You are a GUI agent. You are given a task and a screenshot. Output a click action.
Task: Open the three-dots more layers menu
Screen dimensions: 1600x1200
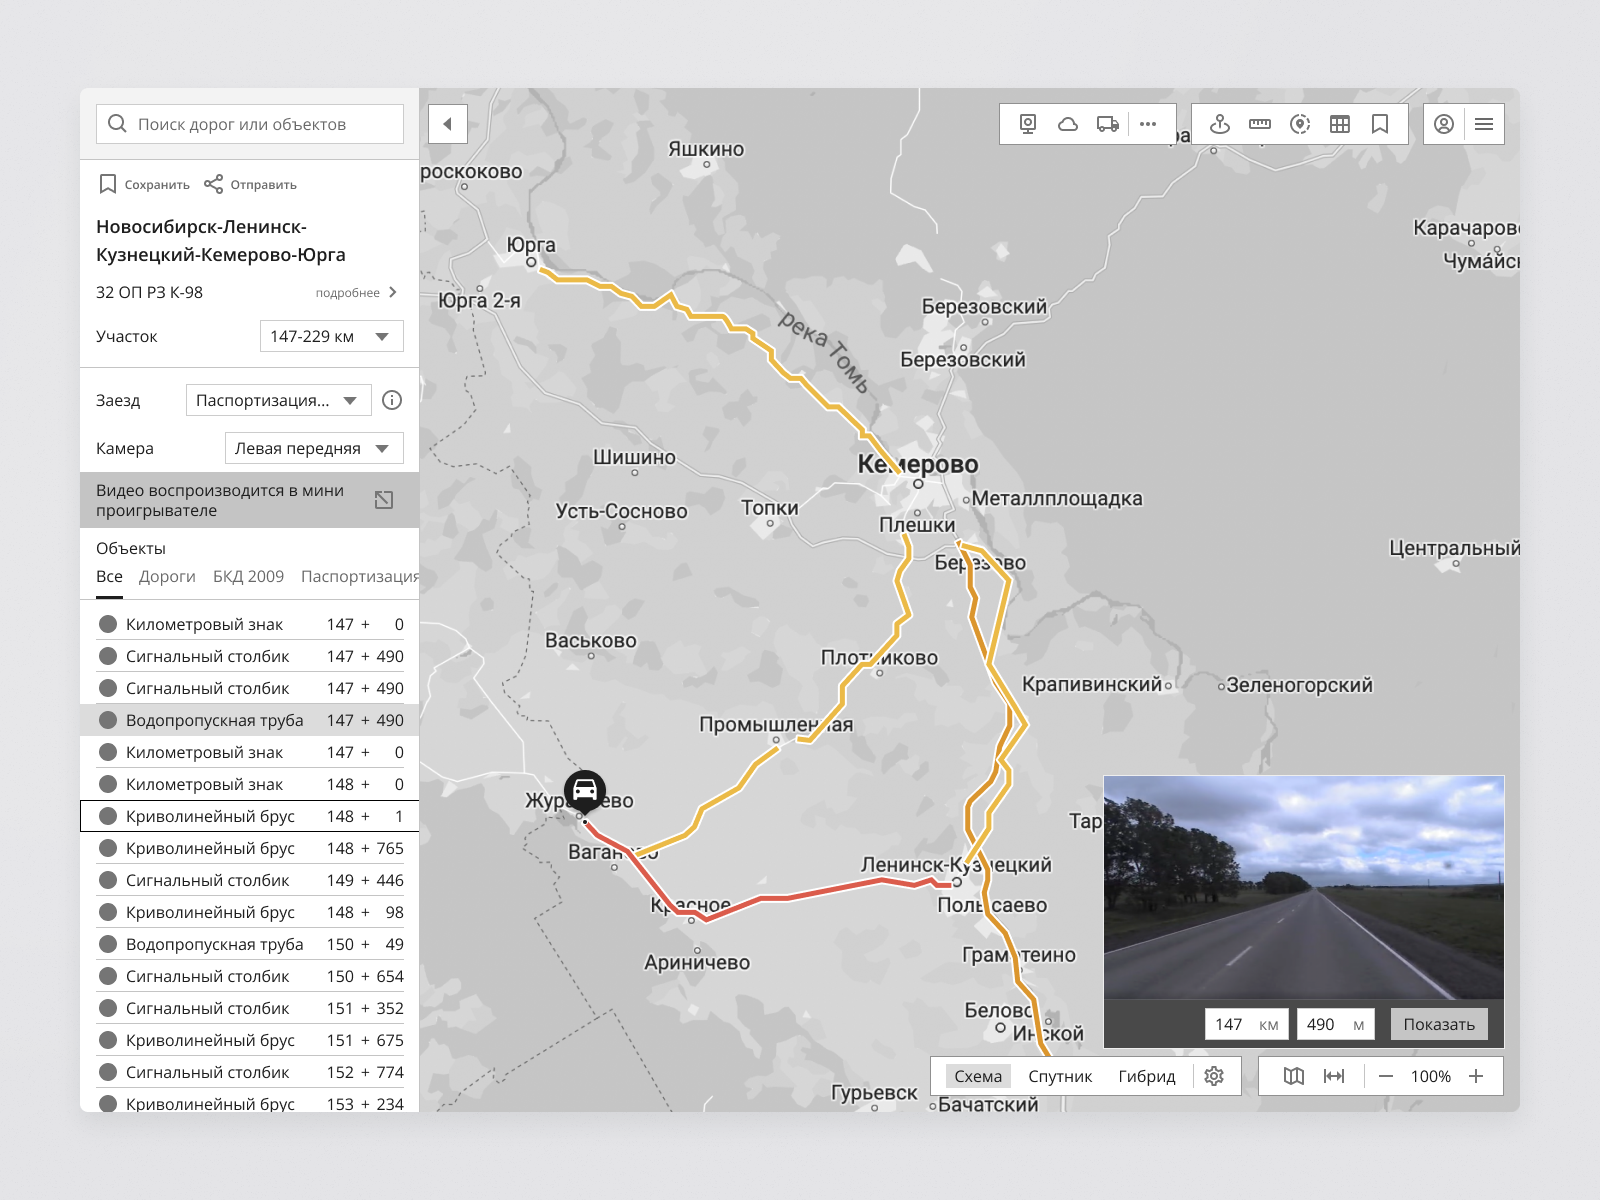pyautogui.click(x=1148, y=124)
